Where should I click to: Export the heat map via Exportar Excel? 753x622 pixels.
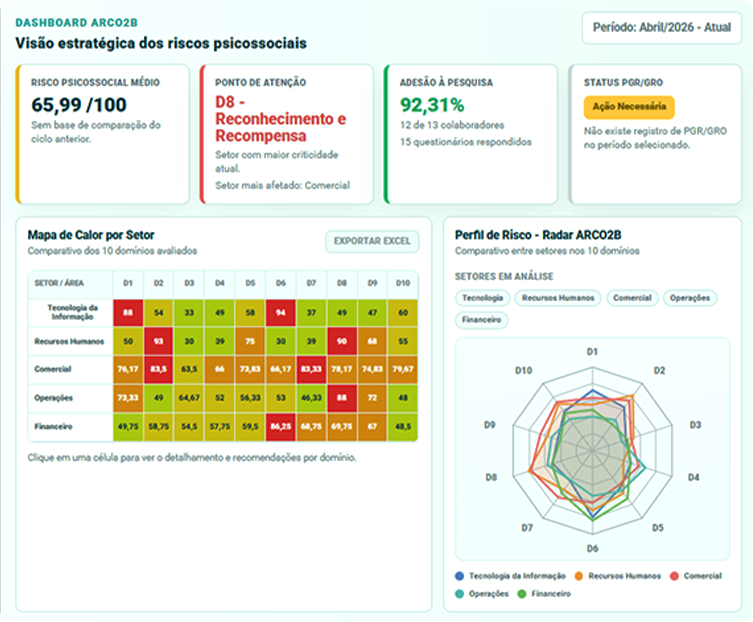pyautogui.click(x=372, y=241)
